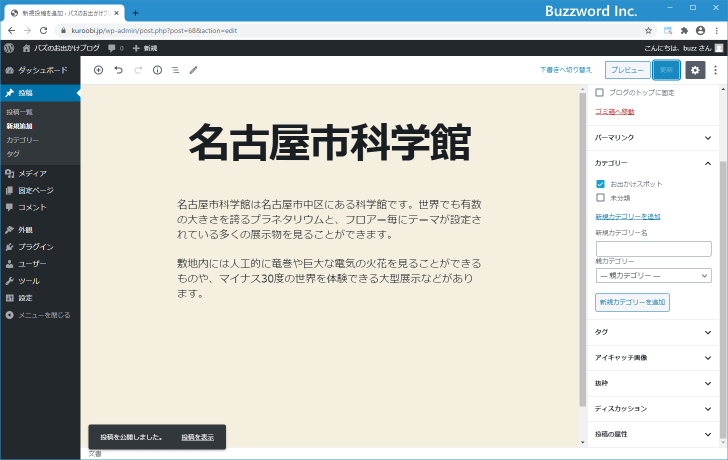The image size is (728, 460).
Task: Uncheck お出かけスポット category
Action: 600,184
